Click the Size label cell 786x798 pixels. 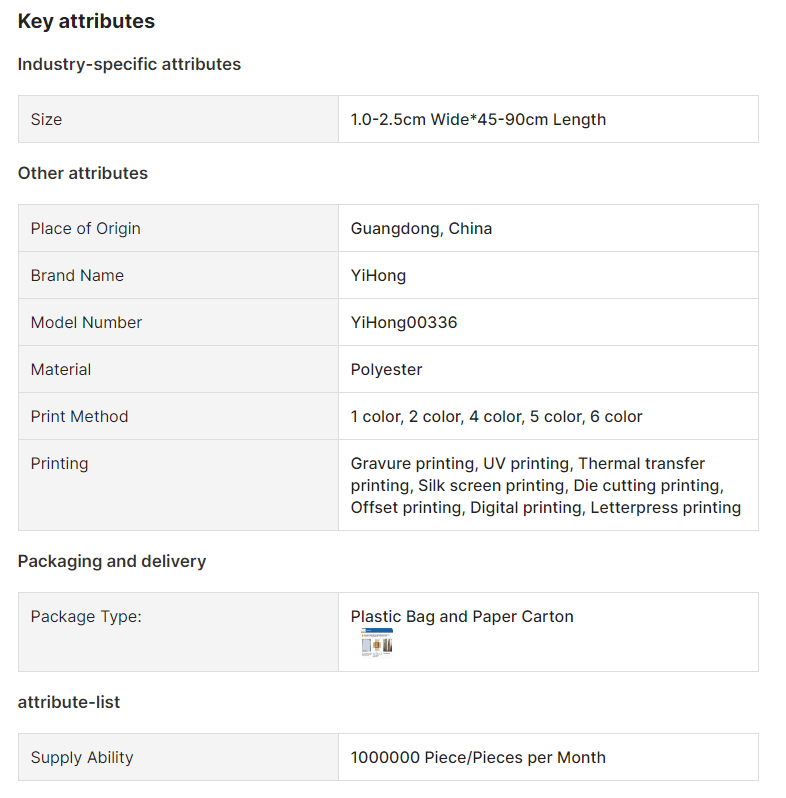(178, 119)
